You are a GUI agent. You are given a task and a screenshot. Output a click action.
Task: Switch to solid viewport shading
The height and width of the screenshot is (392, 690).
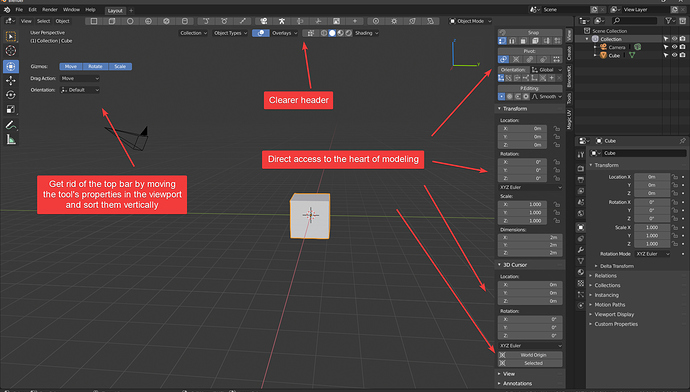coord(332,33)
